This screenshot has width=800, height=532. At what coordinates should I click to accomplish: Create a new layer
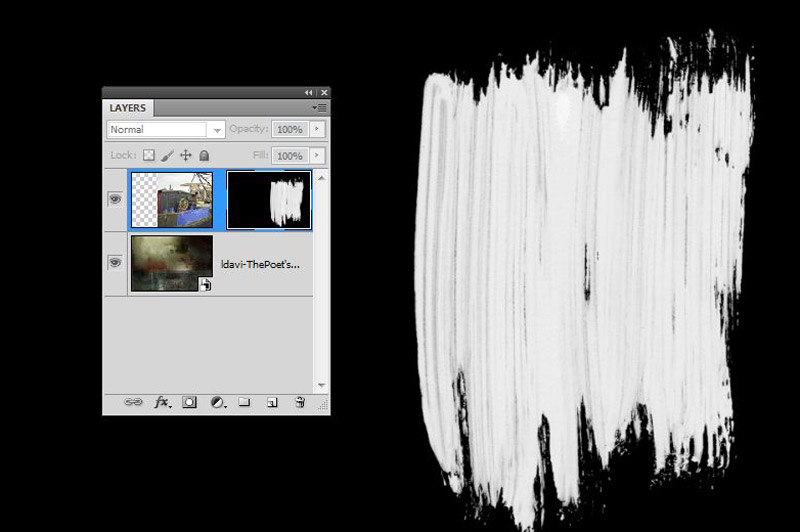272,402
